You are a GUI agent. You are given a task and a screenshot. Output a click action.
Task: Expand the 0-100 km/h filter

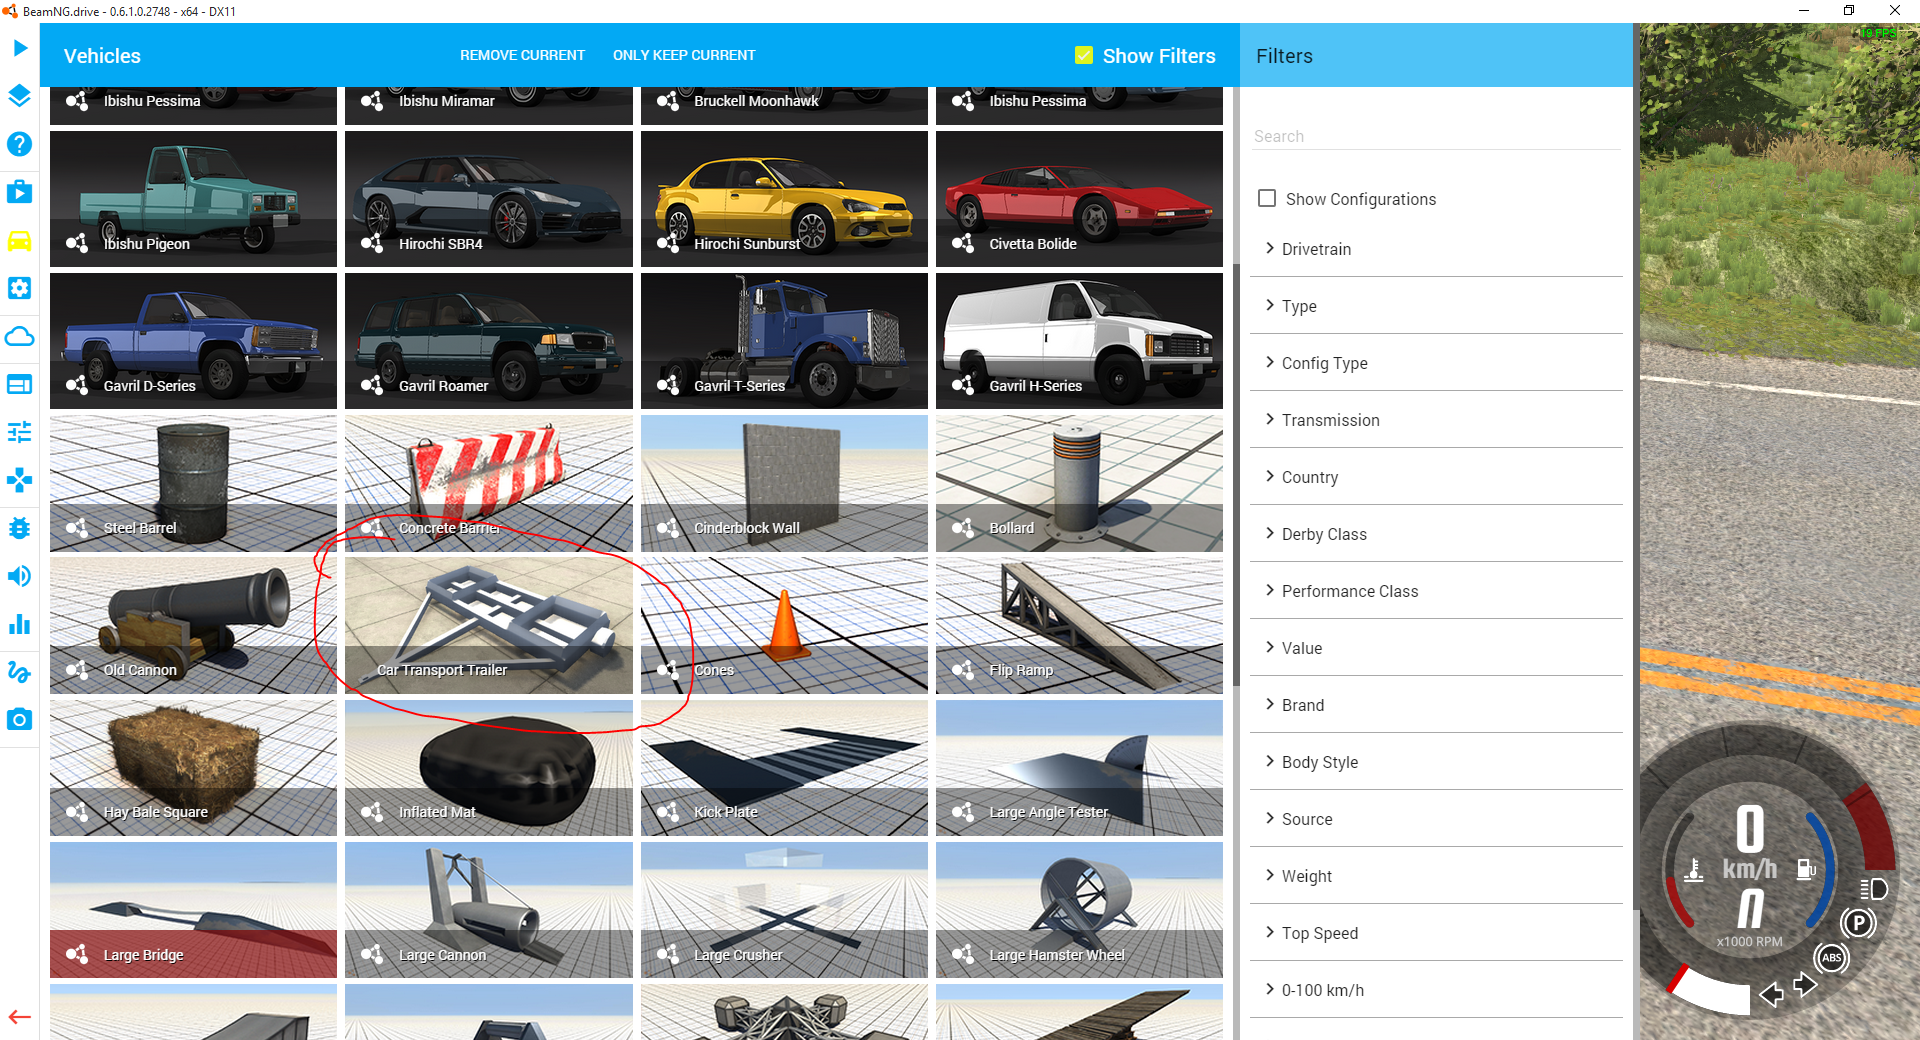pos(1436,990)
